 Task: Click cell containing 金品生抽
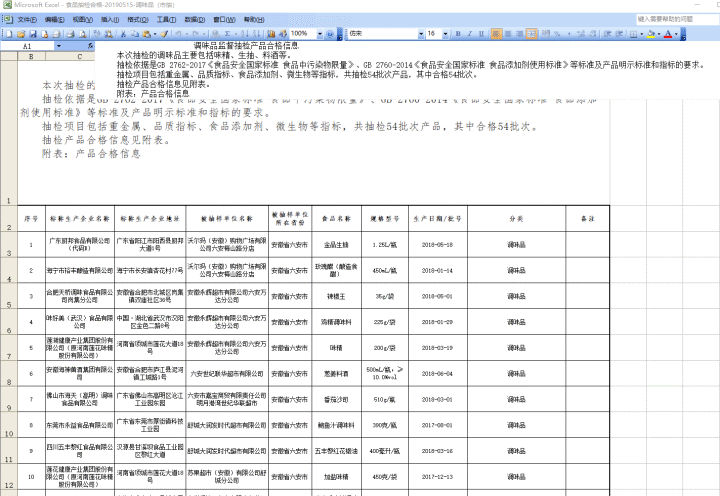pos(336,245)
